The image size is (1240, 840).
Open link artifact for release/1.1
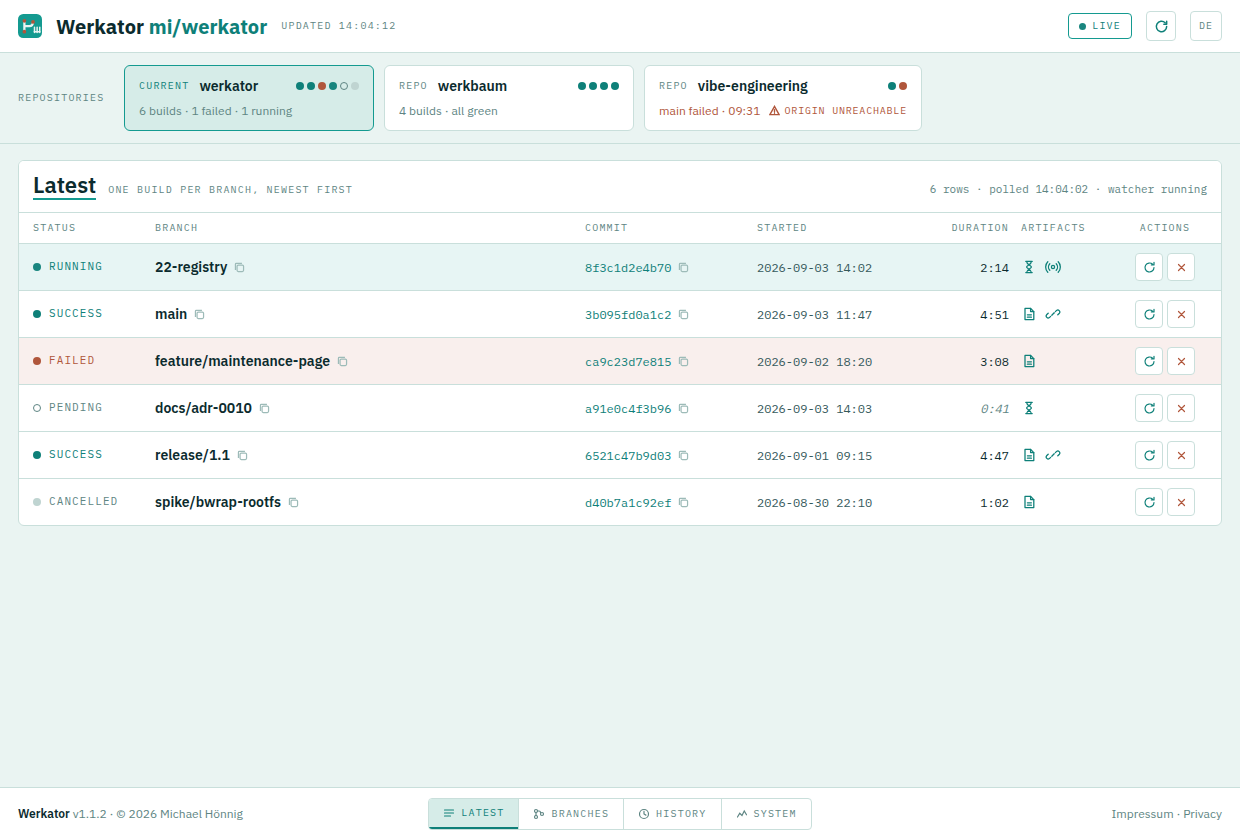coord(1053,455)
